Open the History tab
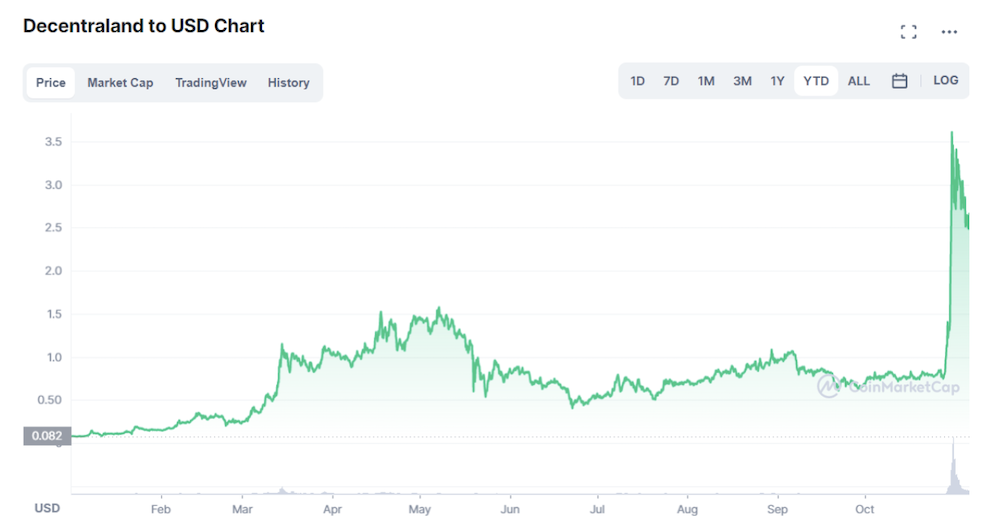This screenshot has height=532, width=1000. tap(288, 83)
